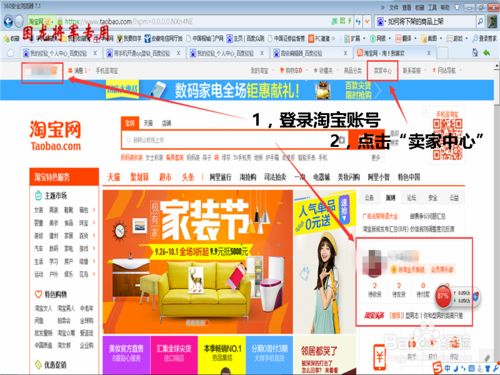The height and width of the screenshot is (375, 500).
Task: Open the 扩展 extensions toolbar dropdown
Action: 355,39
